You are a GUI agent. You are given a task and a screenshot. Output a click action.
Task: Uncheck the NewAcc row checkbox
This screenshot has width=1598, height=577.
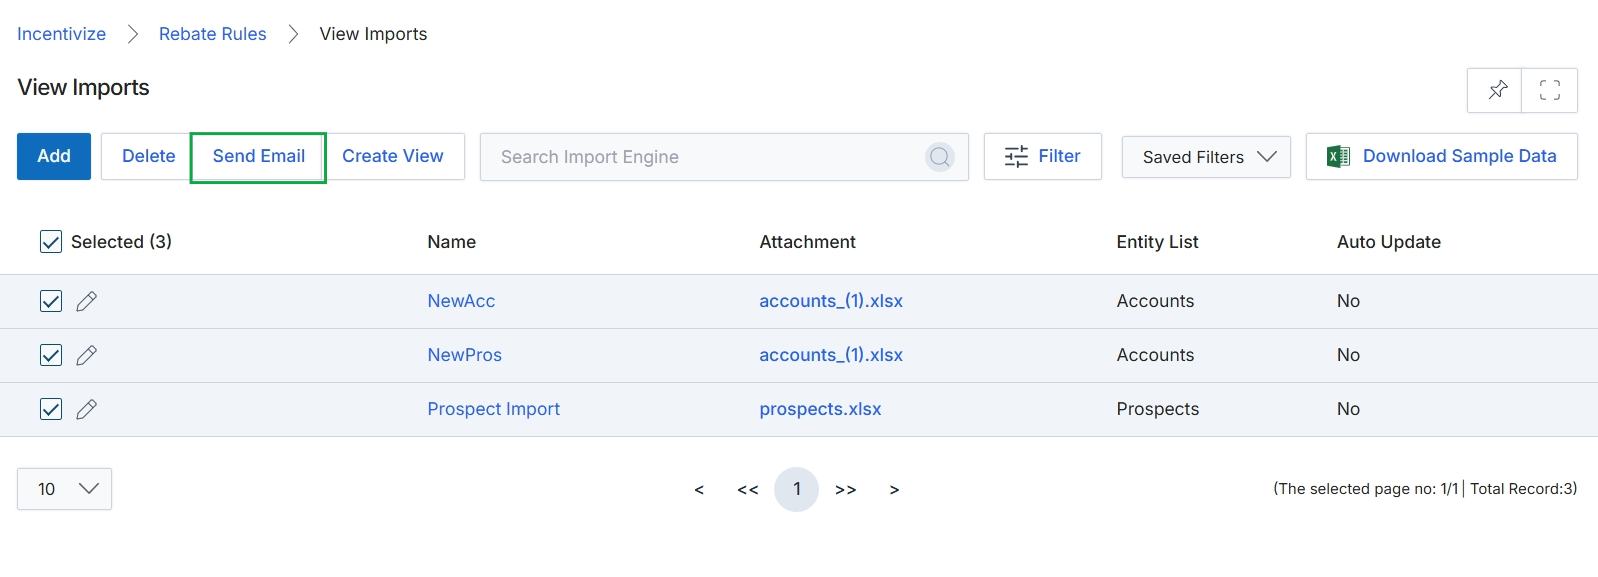(x=51, y=301)
